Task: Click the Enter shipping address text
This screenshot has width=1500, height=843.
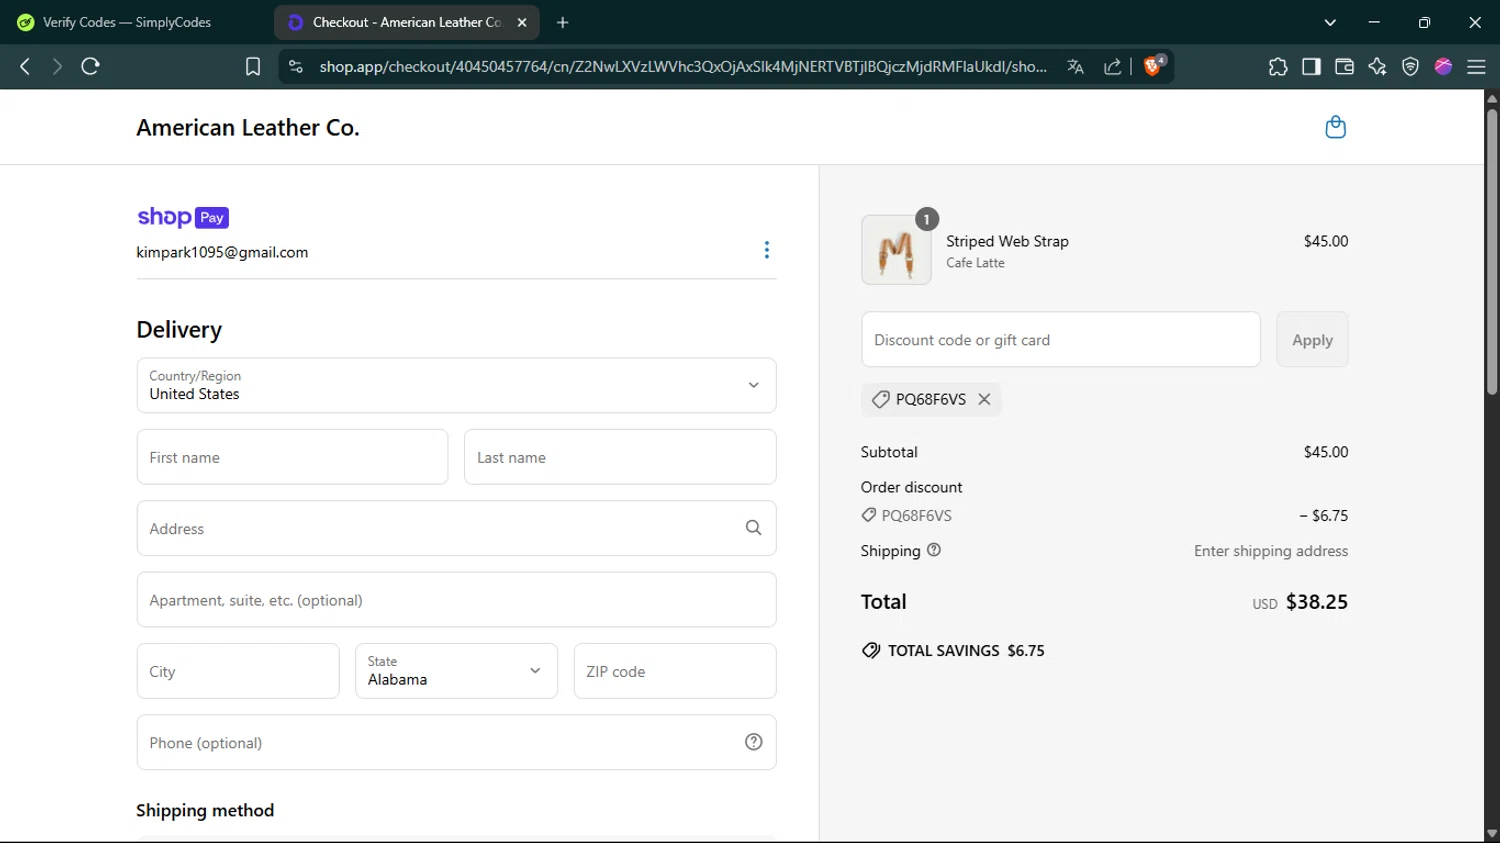Action: pyautogui.click(x=1271, y=551)
